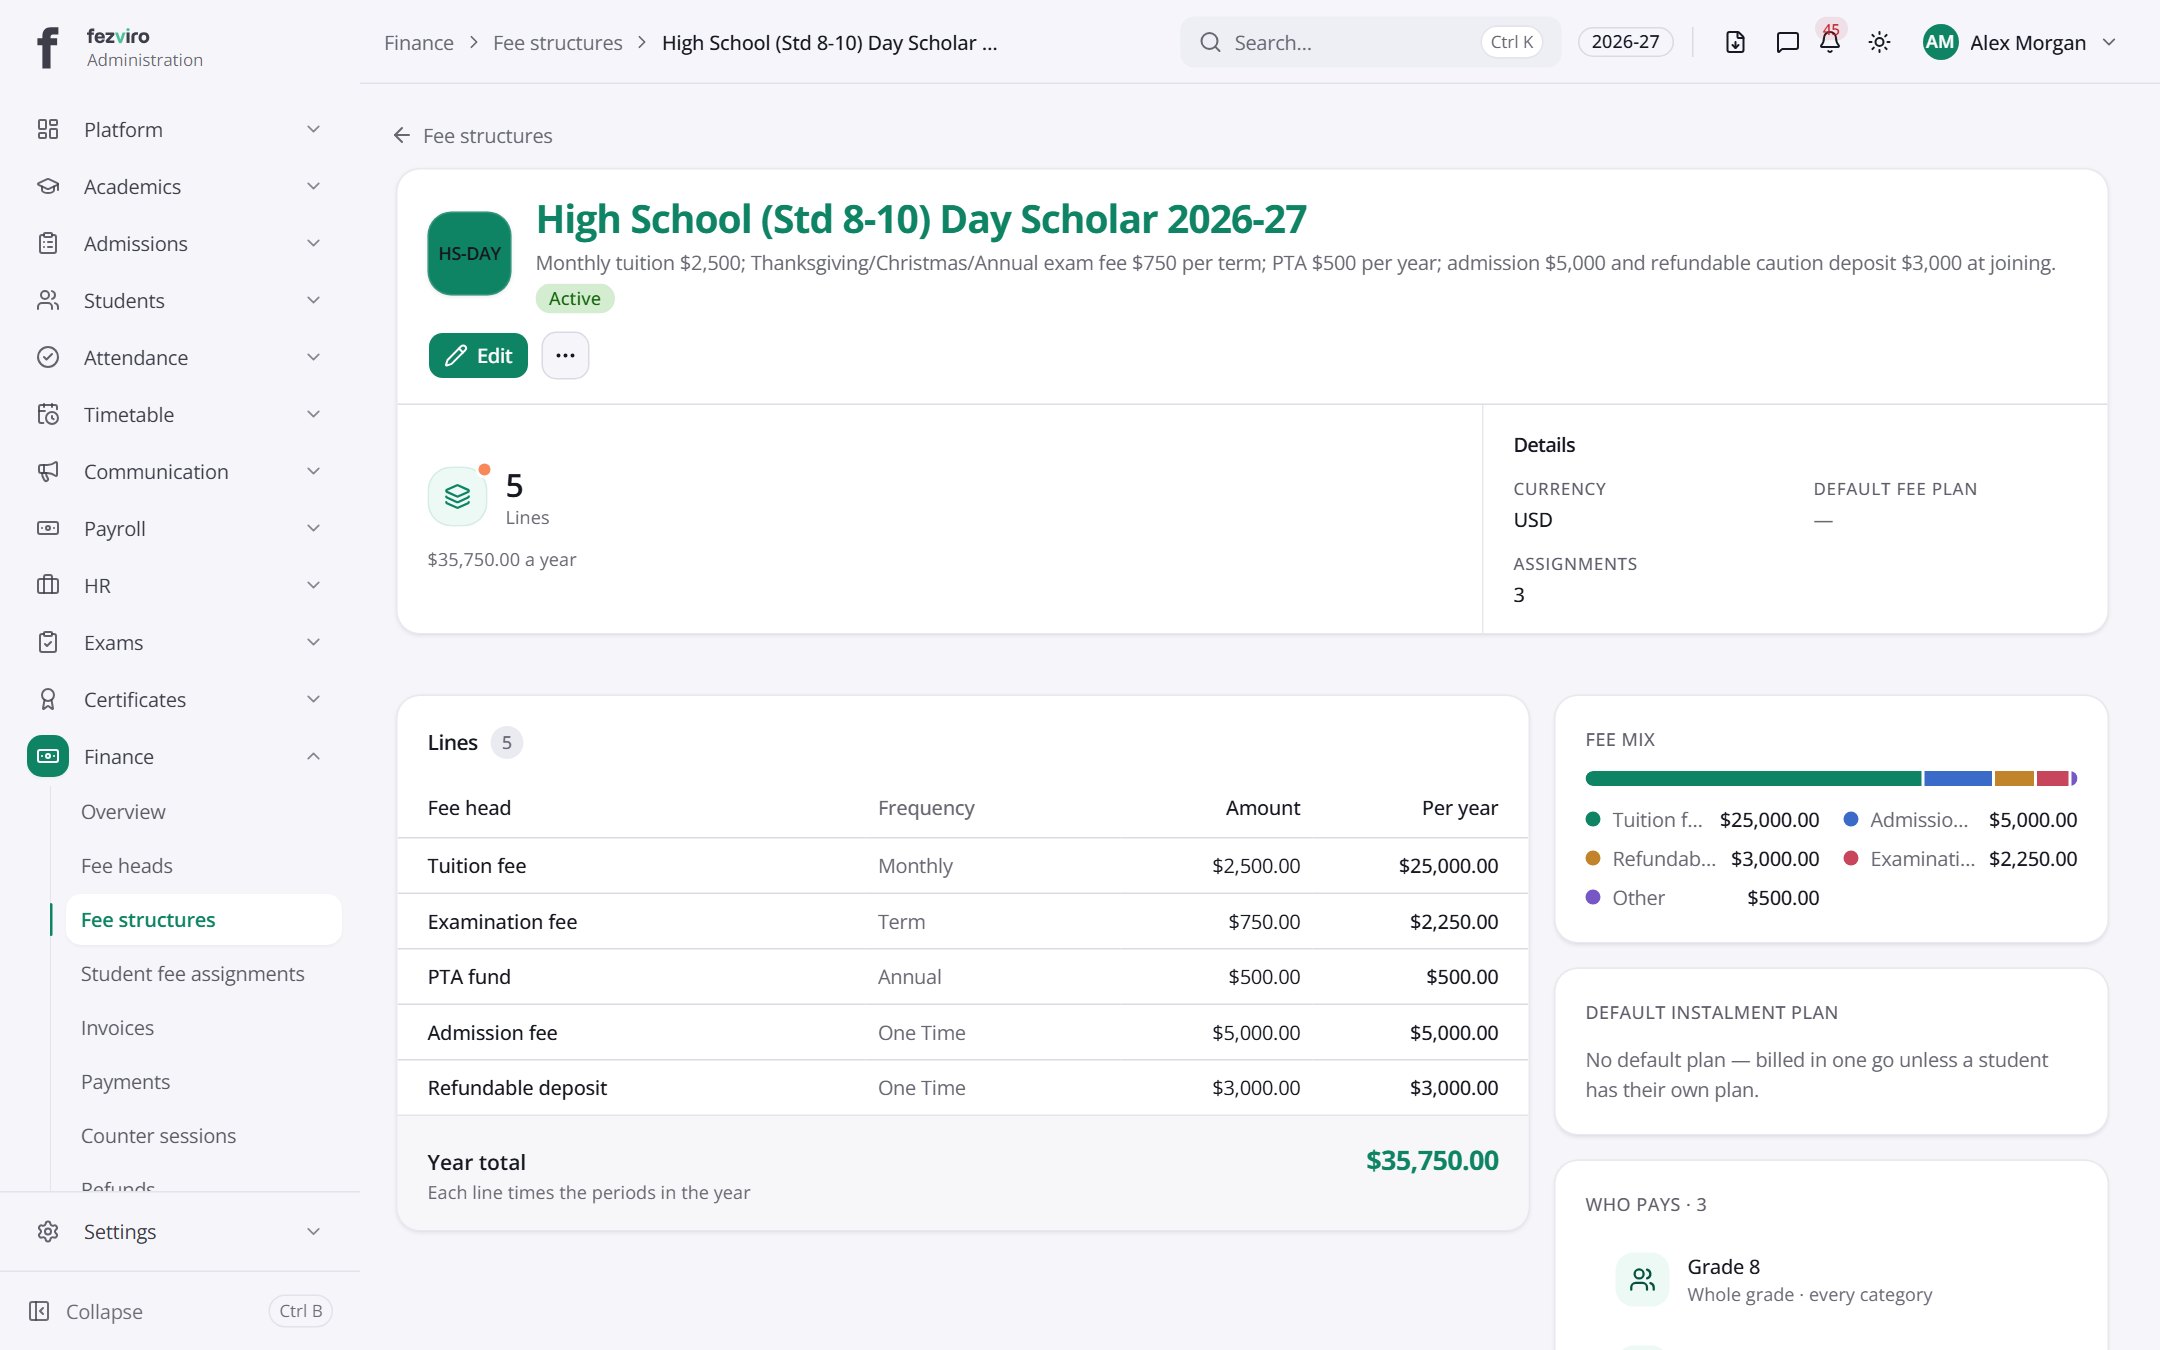Click the green Edit button

point(478,355)
